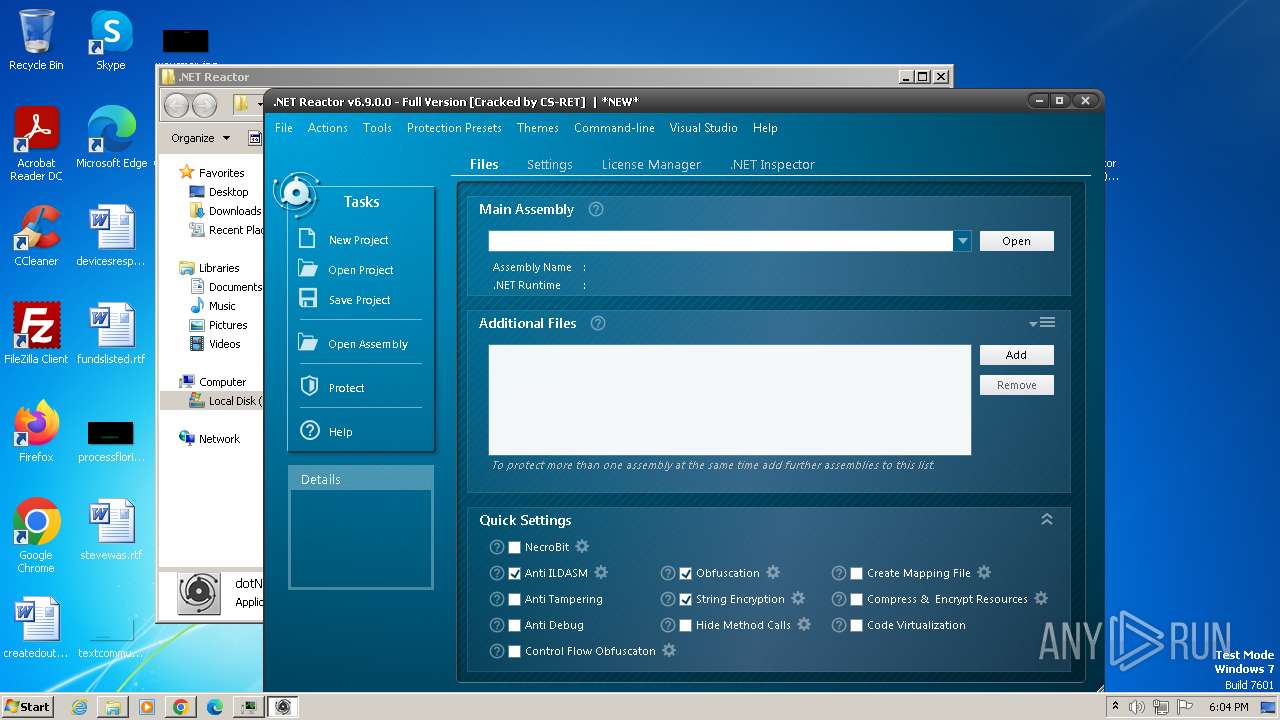Select the Acrobat Reader DC desktop icon
This screenshot has height=720, width=1280.
click(36, 144)
